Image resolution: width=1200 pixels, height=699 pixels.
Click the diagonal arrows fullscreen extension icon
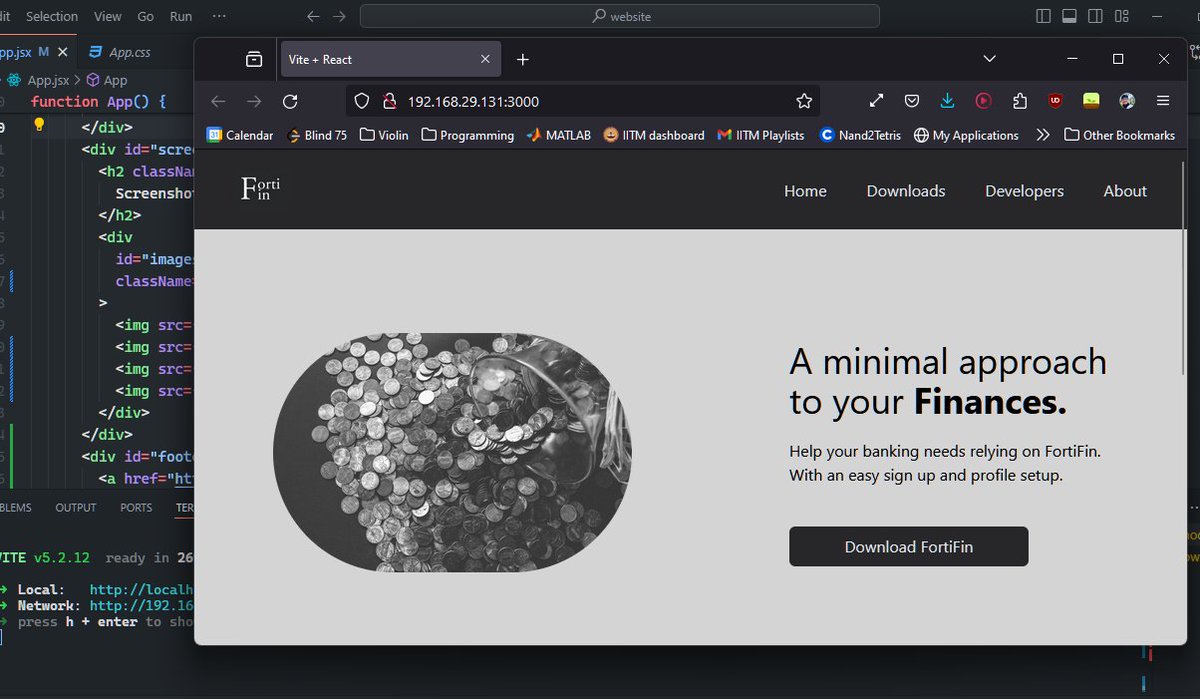[x=876, y=101]
